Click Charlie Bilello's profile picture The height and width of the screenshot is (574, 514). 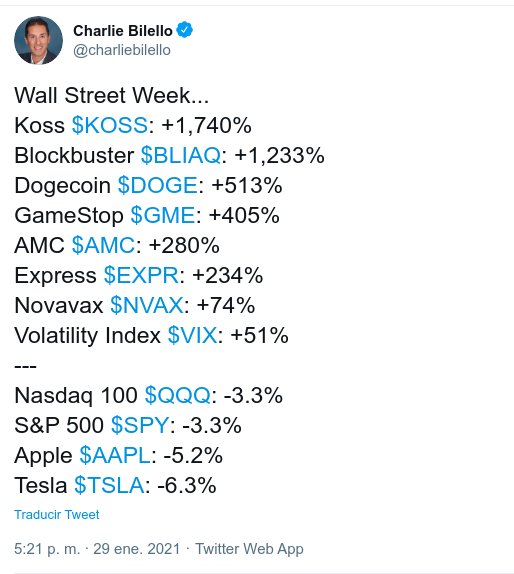point(38,40)
